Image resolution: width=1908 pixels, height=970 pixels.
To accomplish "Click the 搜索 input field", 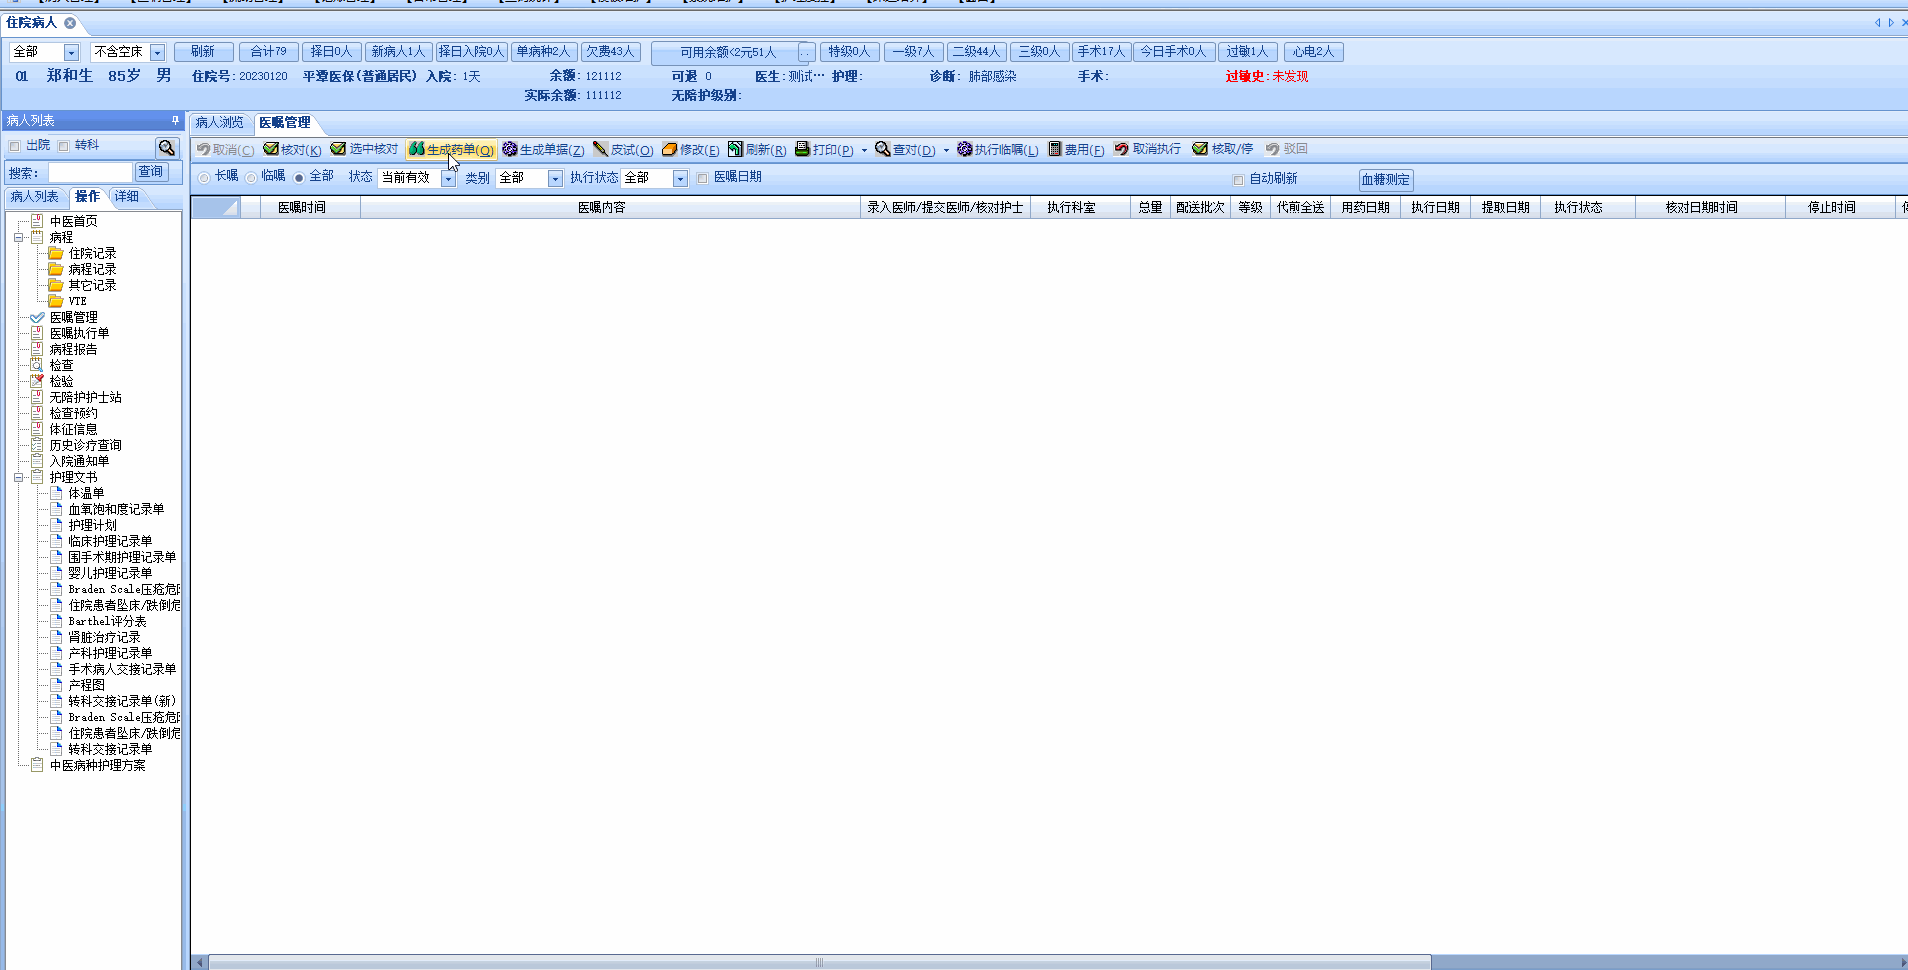I will click(90, 173).
